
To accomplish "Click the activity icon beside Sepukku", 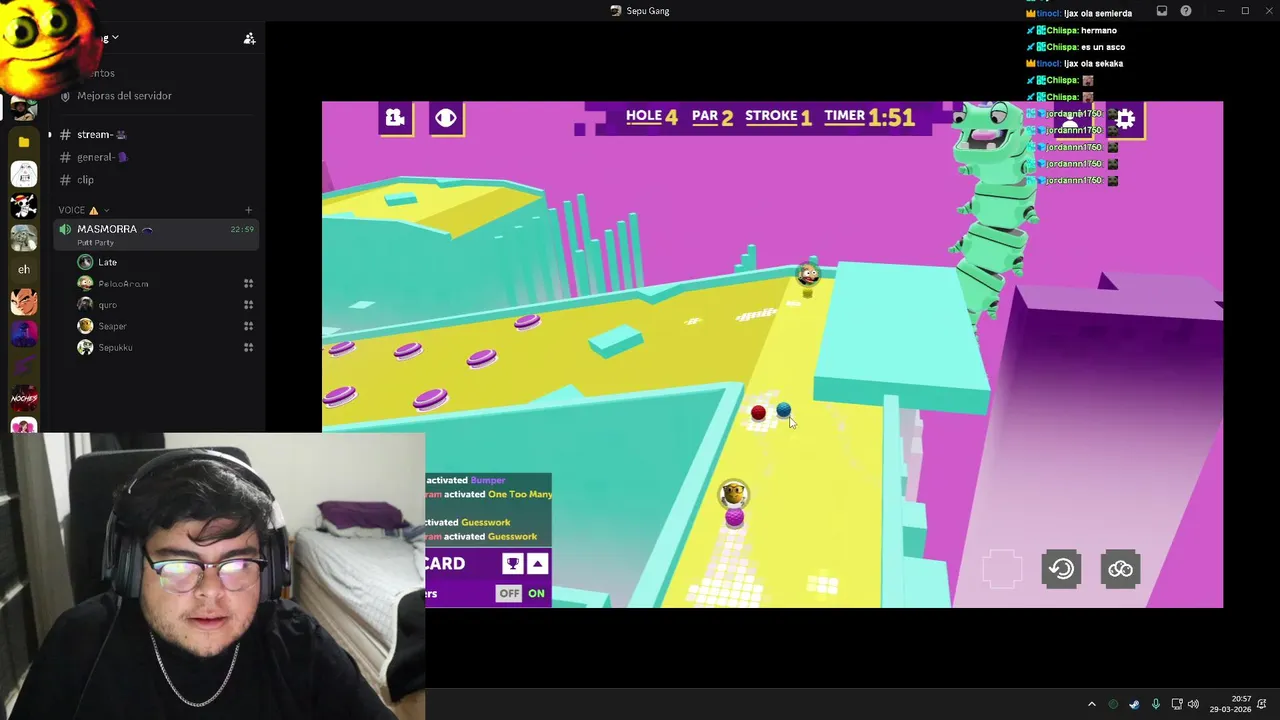I will tap(248, 347).
